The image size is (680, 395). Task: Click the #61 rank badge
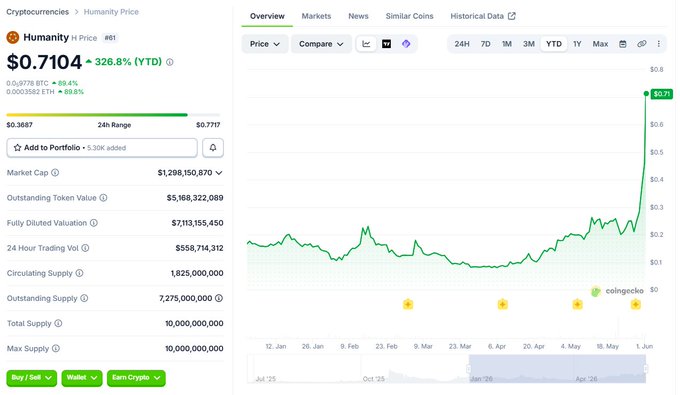[x=110, y=38]
